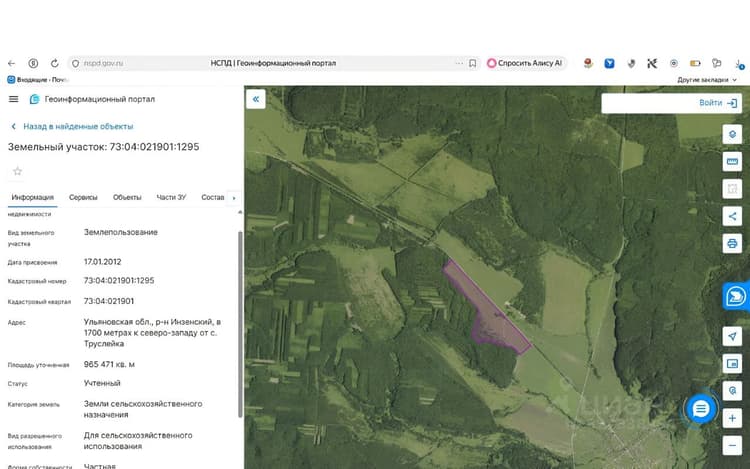This screenshot has height=469, width=750.
Task: Select the Информация tab
Action: (33, 197)
